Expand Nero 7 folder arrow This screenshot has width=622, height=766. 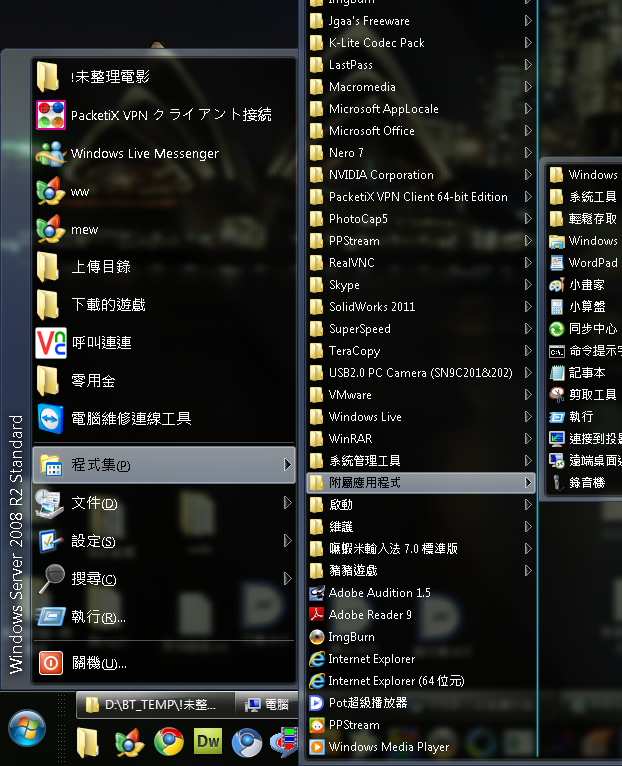[x=528, y=152]
